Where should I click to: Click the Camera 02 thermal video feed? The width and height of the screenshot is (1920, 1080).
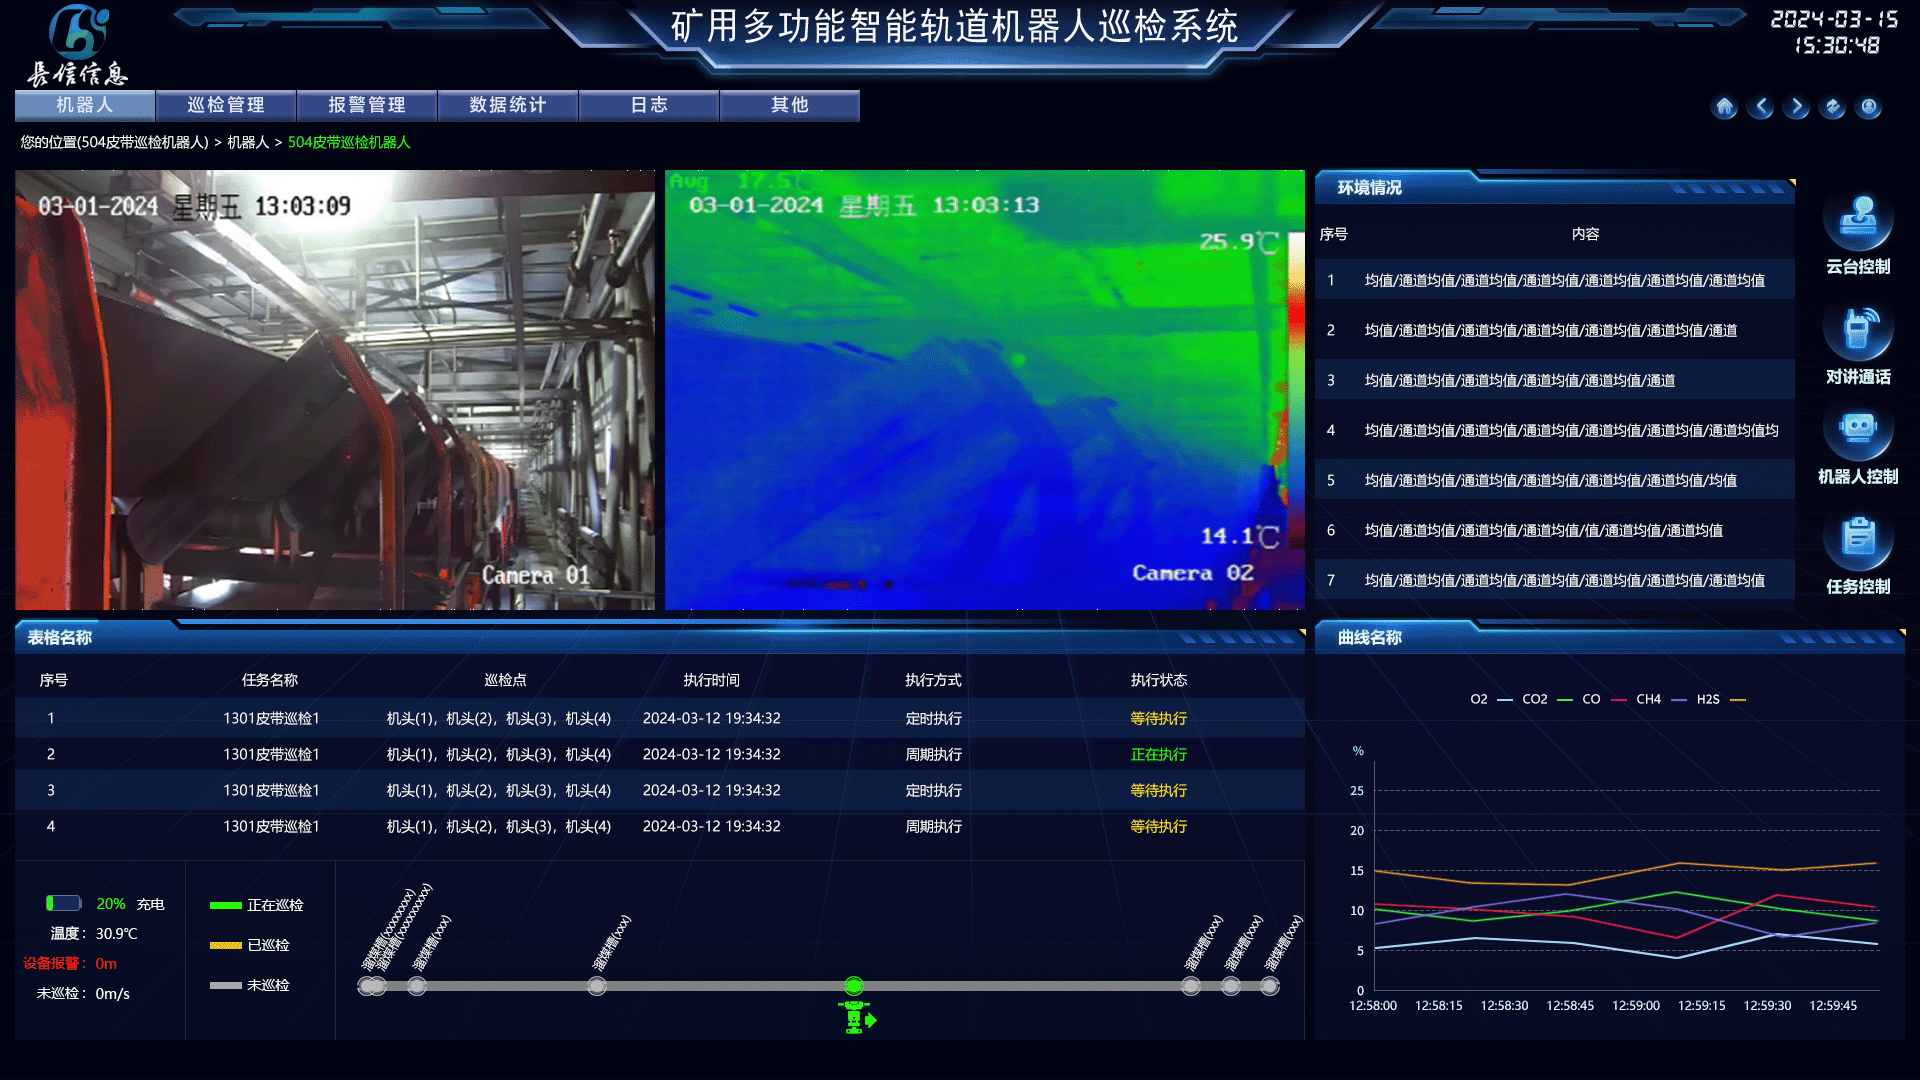(x=984, y=390)
